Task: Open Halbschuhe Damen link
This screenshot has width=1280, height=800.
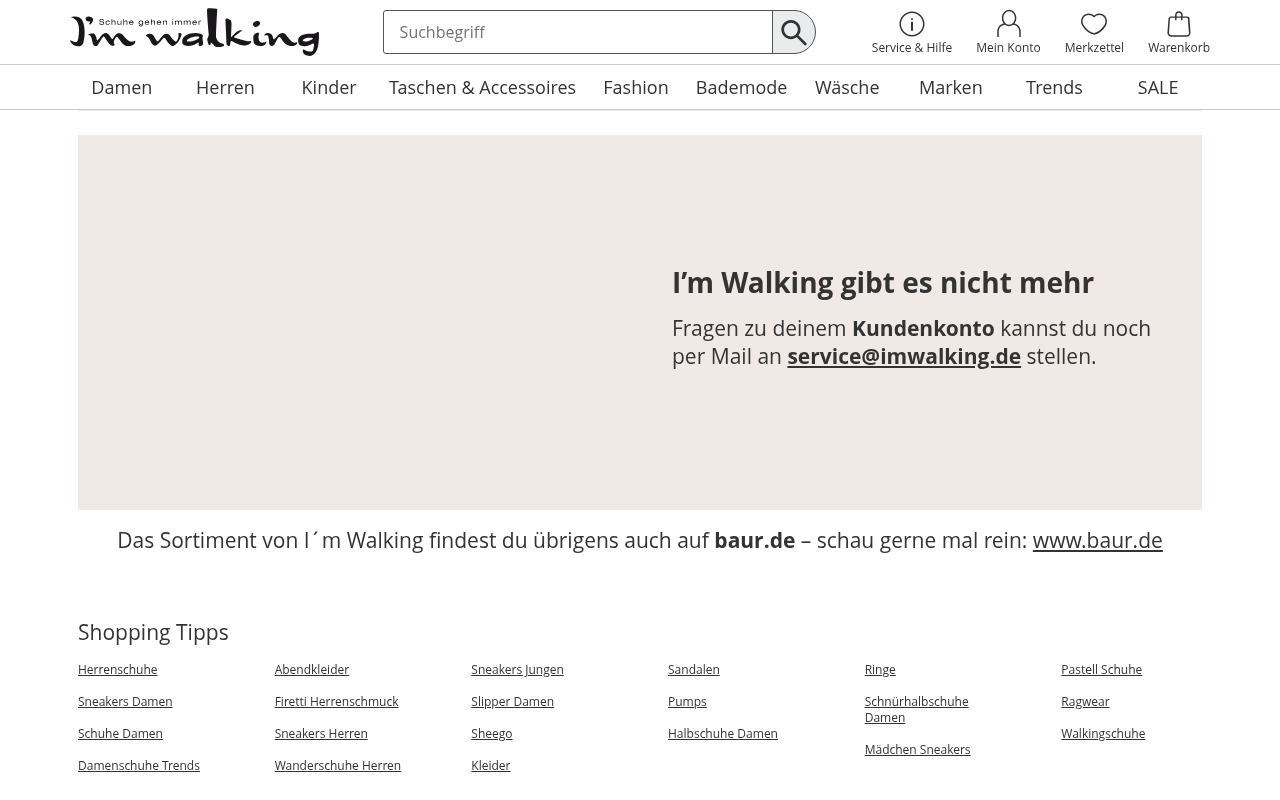Action: coord(723,734)
